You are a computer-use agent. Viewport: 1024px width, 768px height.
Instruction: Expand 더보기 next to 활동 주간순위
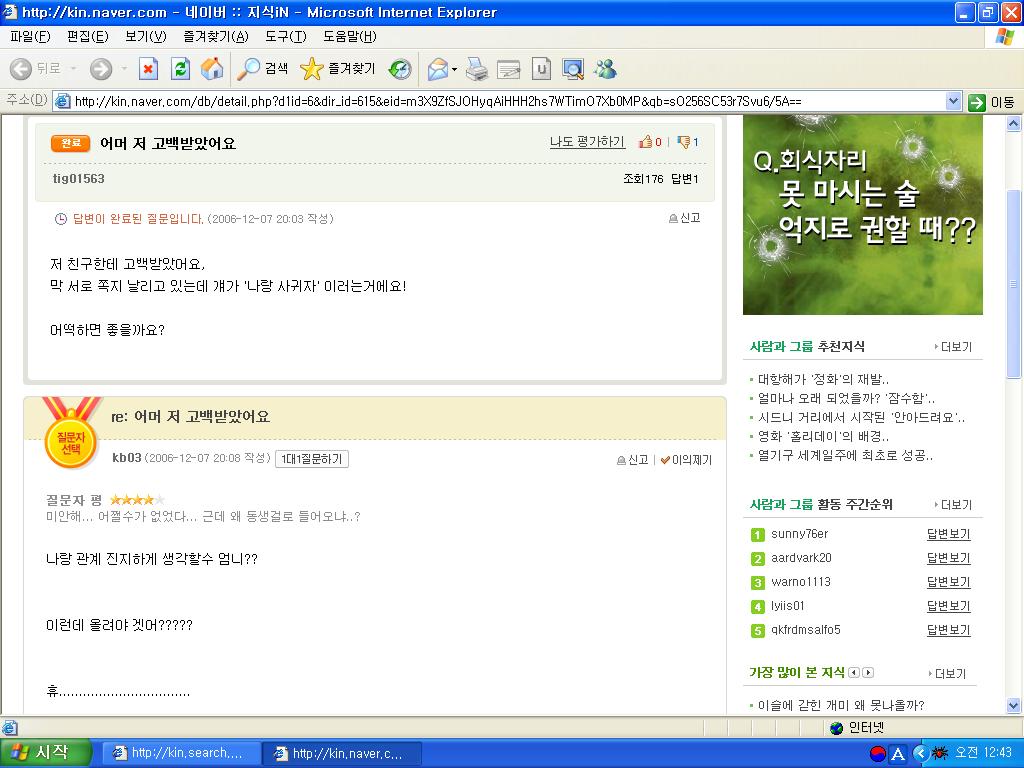tap(953, 505)
